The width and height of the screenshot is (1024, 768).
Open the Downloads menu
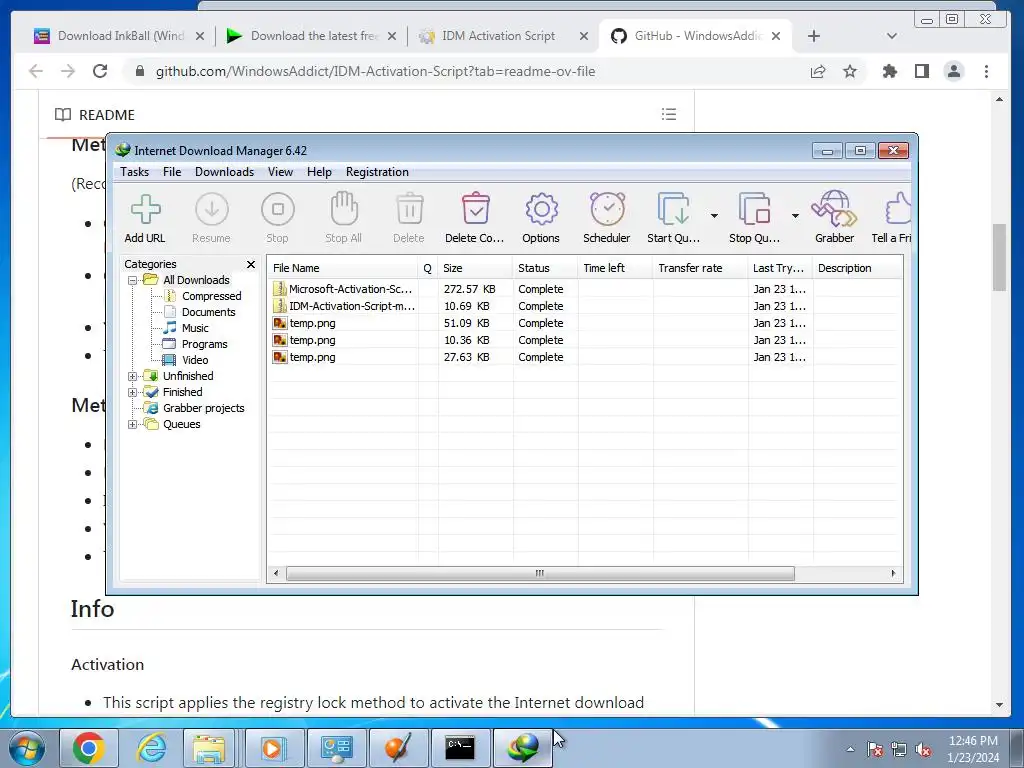tap(224, 172)
